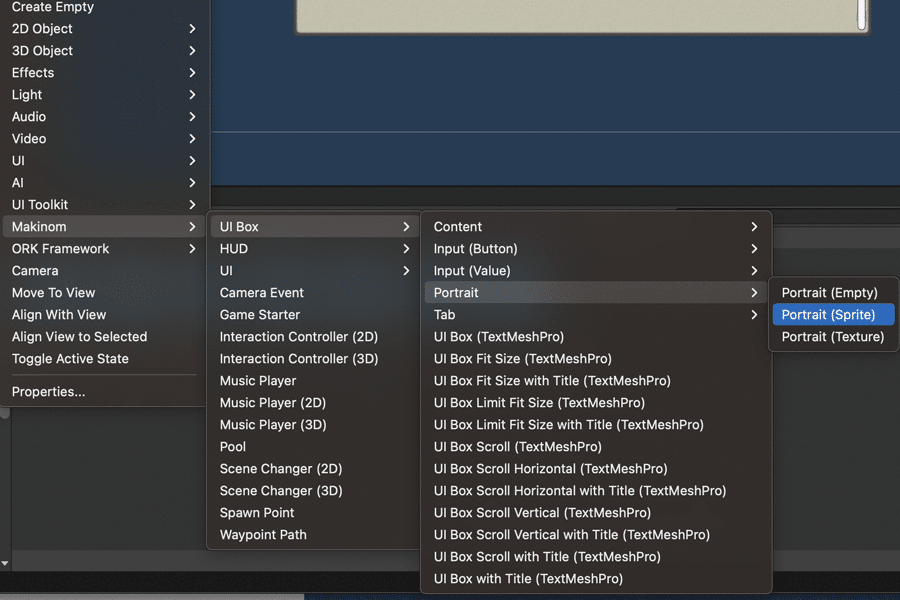Select Align With View
Screen dimensions: 900x600
click(x=103, y=315)
